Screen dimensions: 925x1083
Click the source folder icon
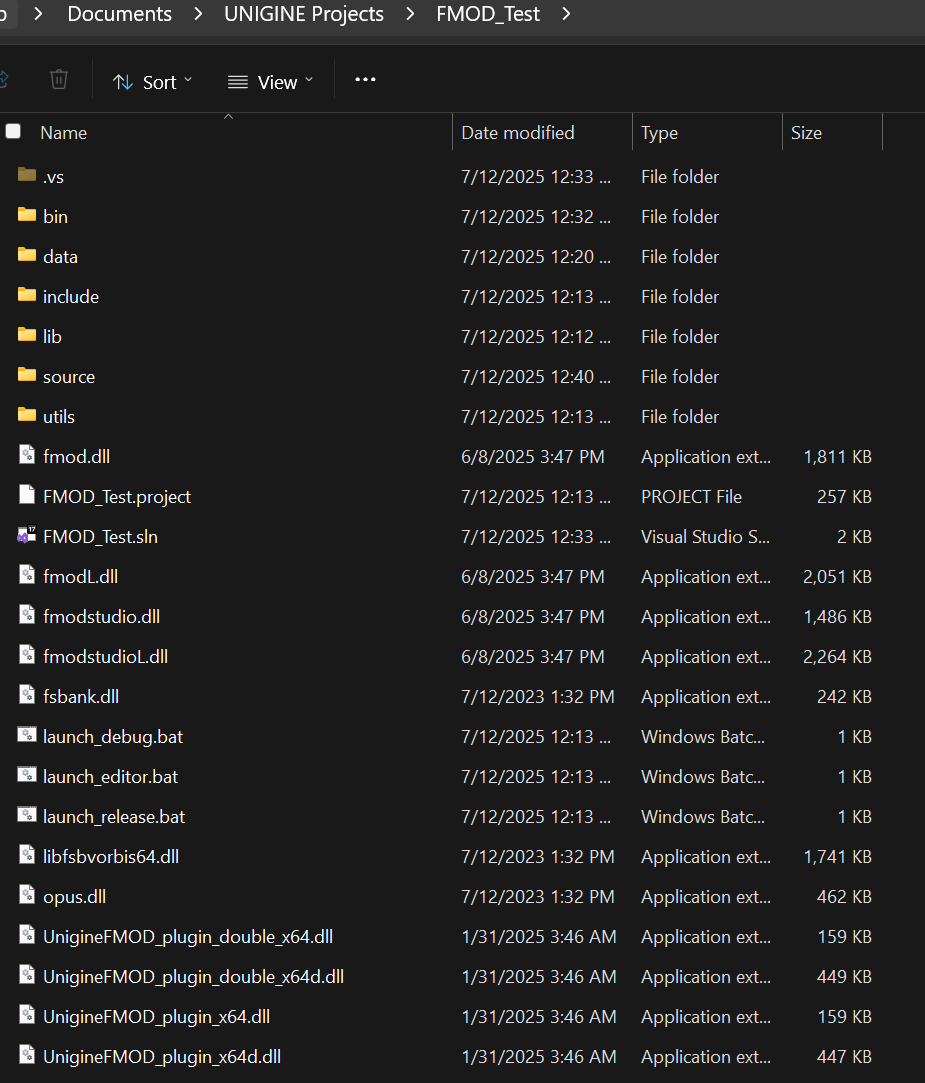[27, 376]
